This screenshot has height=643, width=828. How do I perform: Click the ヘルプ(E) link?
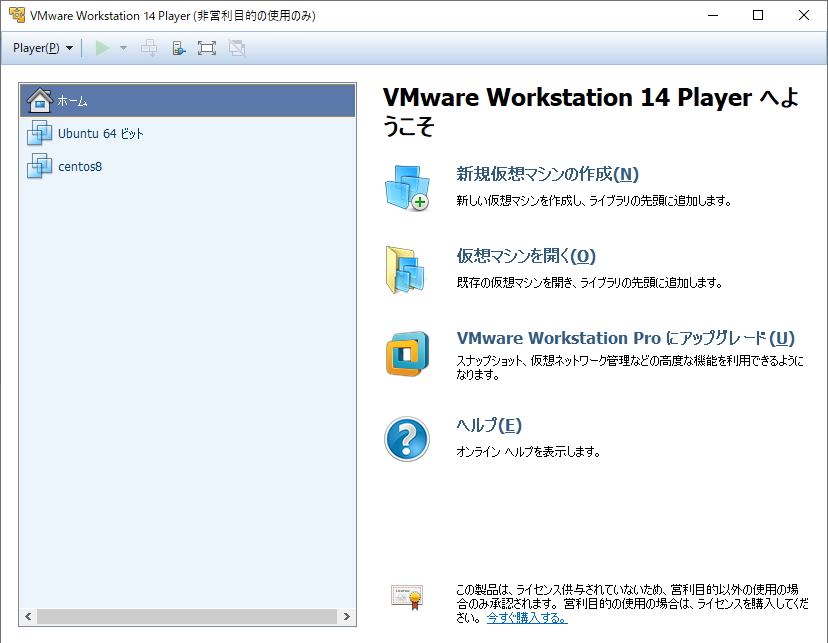(489, 425)
